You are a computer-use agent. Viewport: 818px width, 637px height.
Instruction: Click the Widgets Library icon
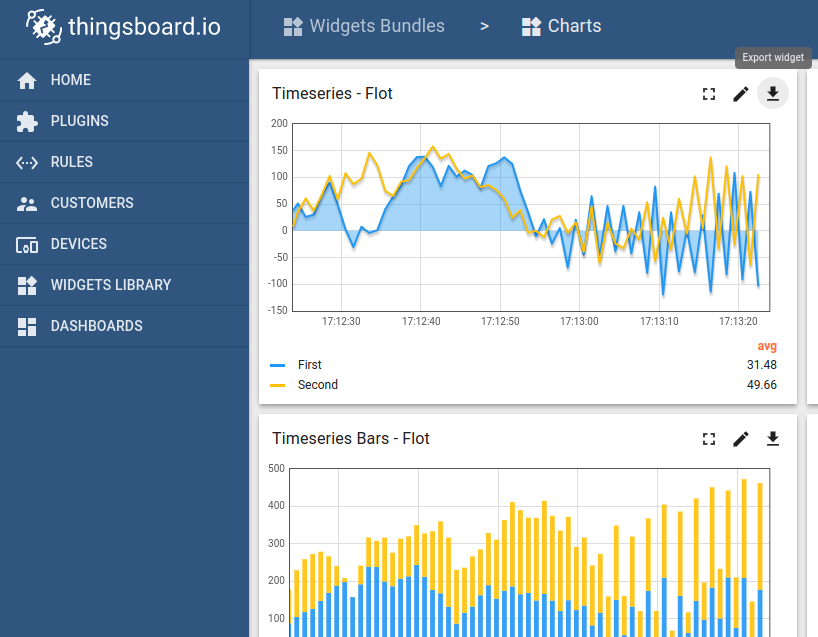(27, 285)
